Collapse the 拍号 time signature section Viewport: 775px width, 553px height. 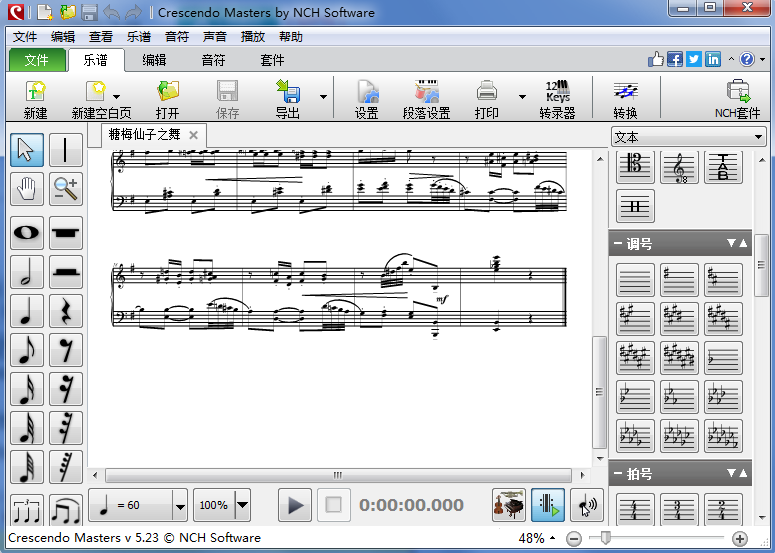(618, 473)
